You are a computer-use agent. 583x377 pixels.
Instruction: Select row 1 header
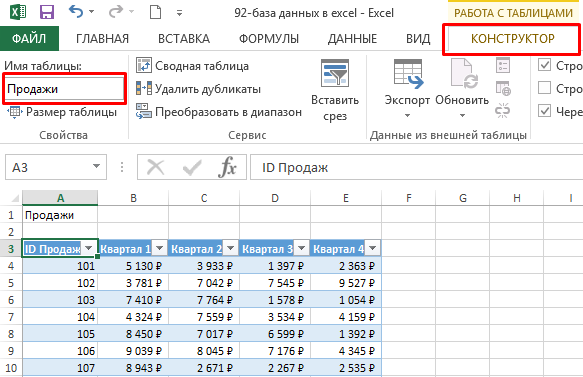click(11, 215)
